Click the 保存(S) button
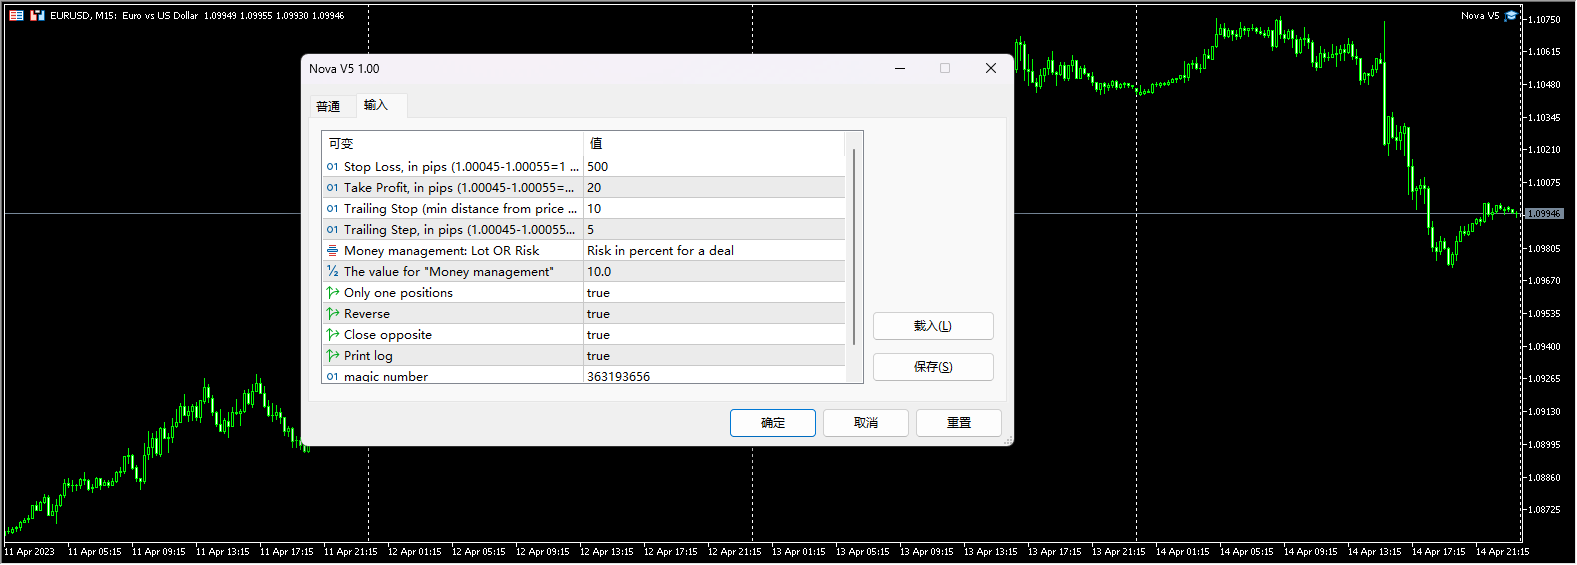This screenshot has height=565, width=1577. click(932, 367)
